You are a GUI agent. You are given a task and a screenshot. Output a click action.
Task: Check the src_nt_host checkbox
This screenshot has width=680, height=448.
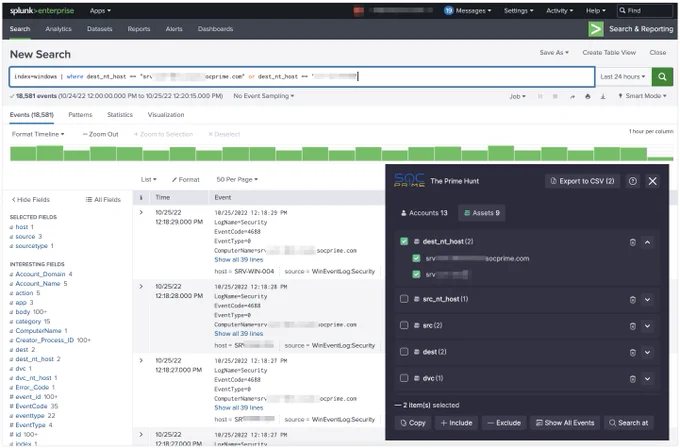click(404, 299)
